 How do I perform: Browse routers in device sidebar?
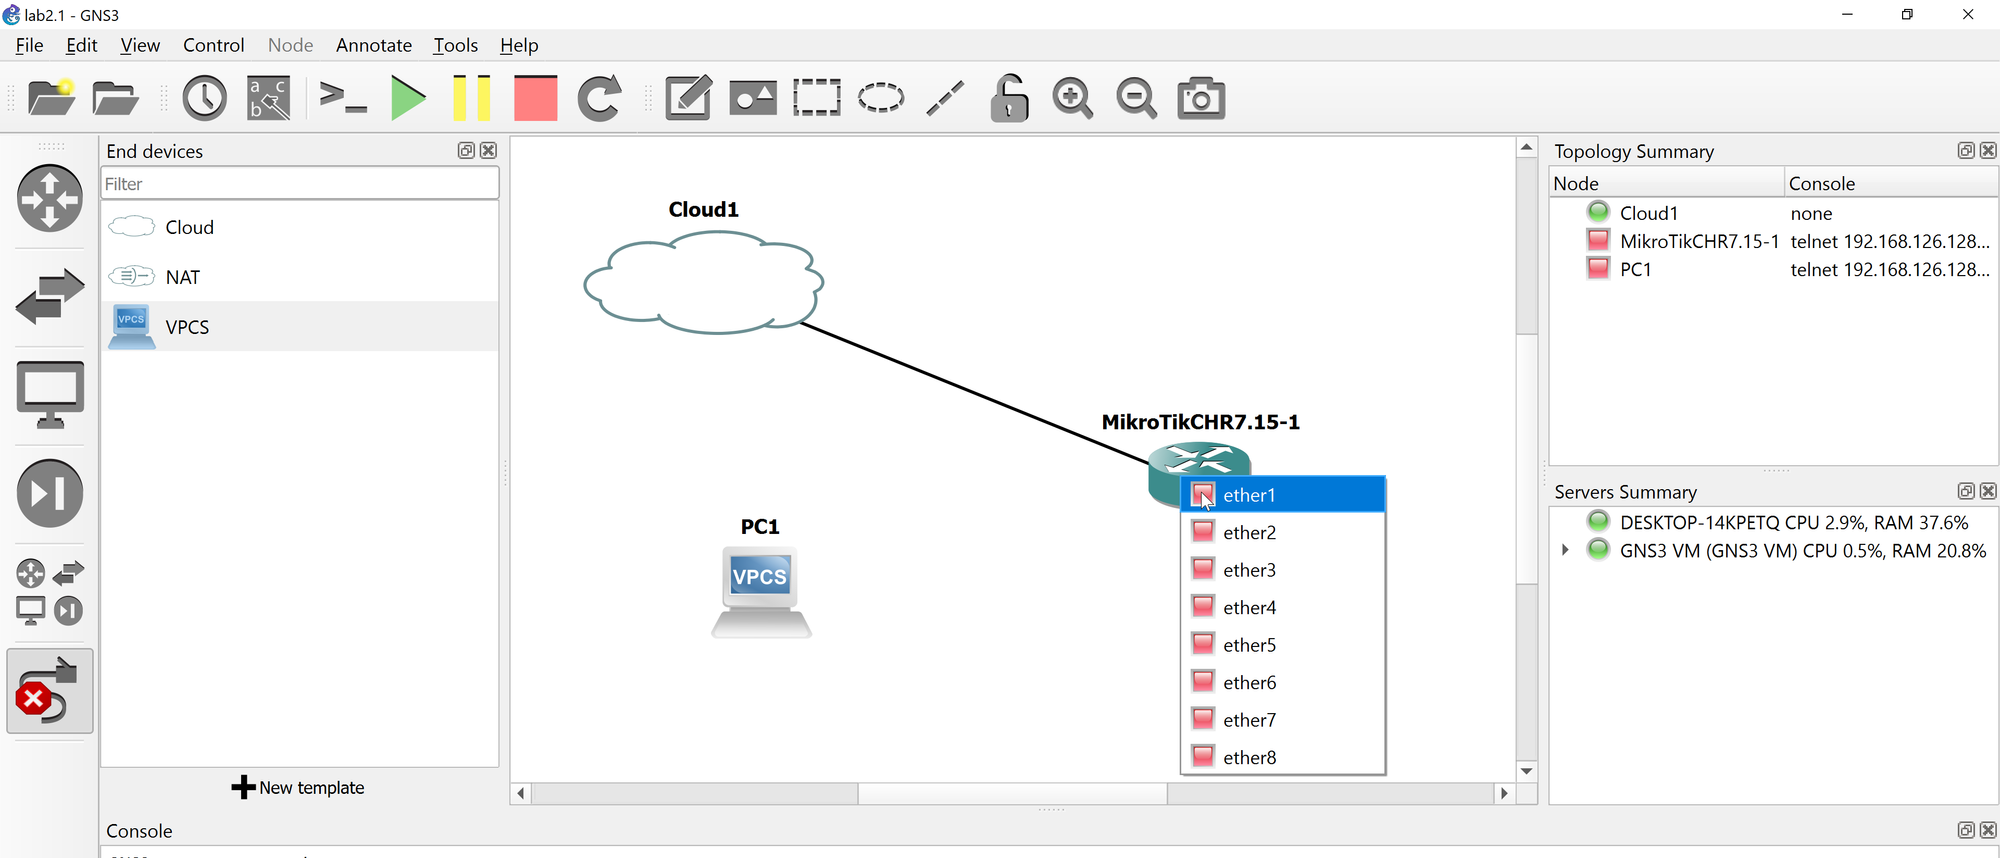(50, 198)
